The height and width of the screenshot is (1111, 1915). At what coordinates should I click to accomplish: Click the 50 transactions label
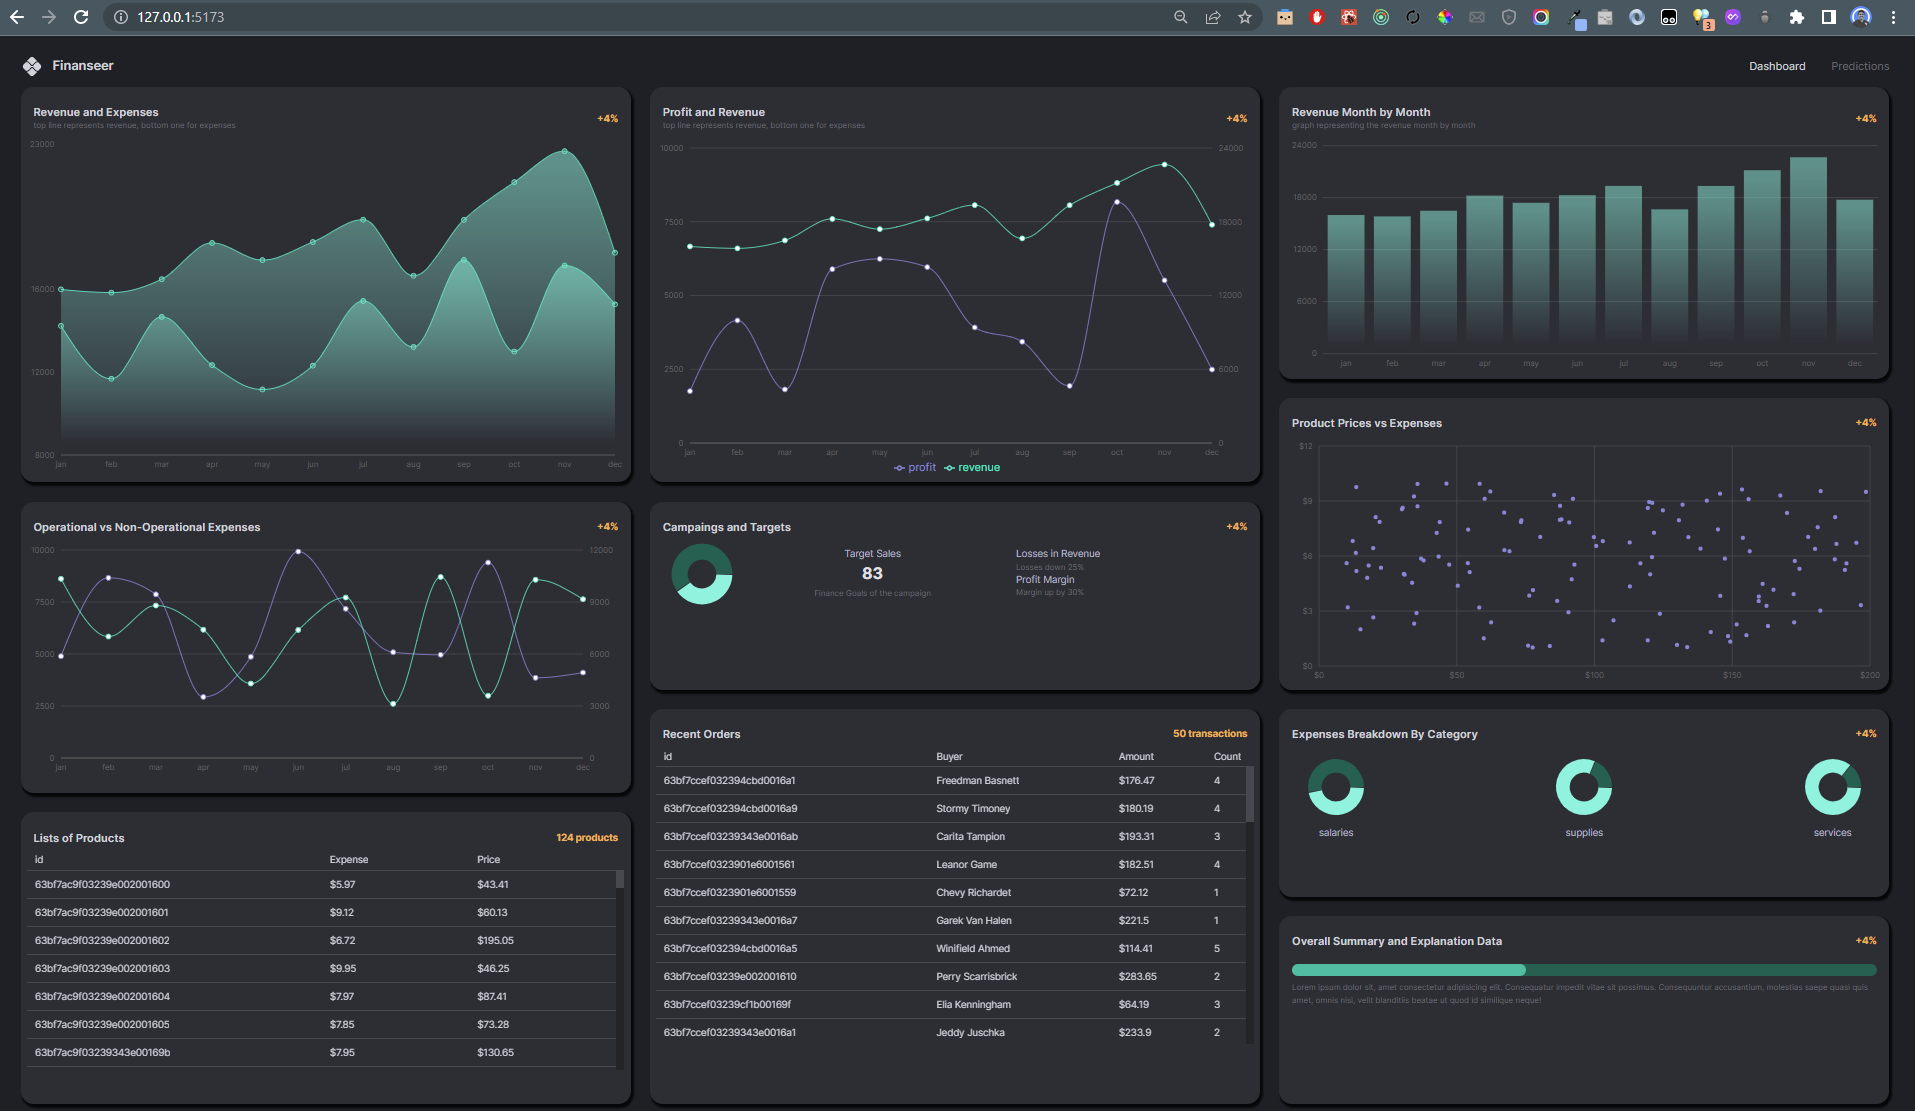click(1210, 733)
